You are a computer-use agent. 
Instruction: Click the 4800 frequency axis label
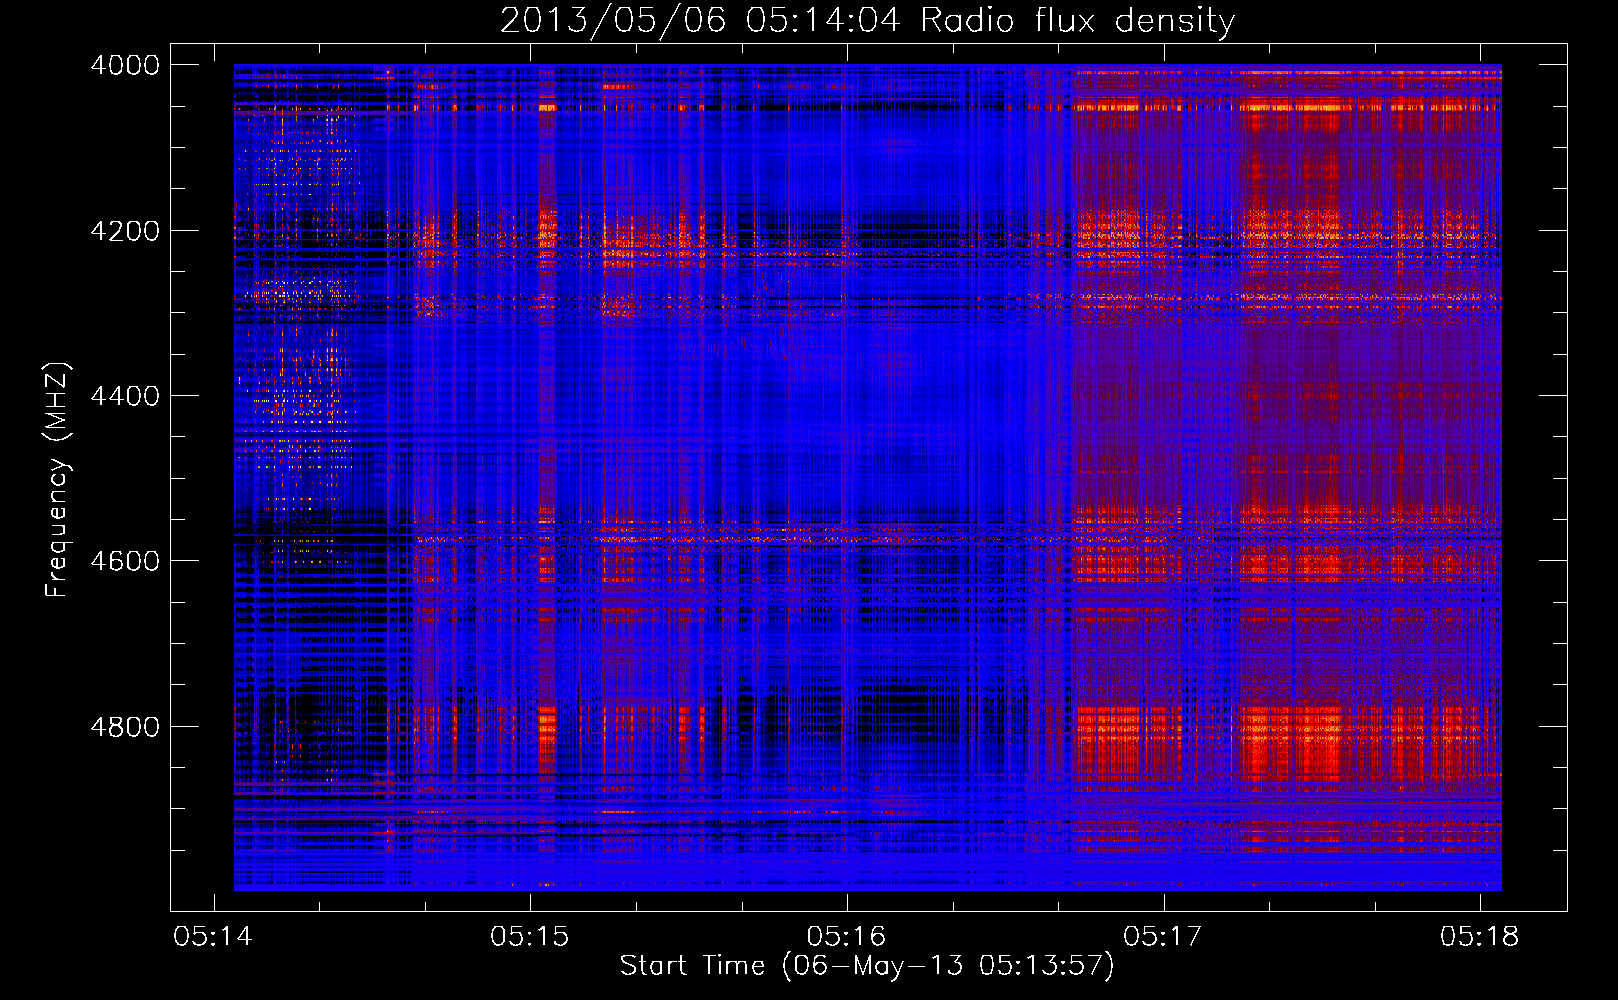coord(124,727)
